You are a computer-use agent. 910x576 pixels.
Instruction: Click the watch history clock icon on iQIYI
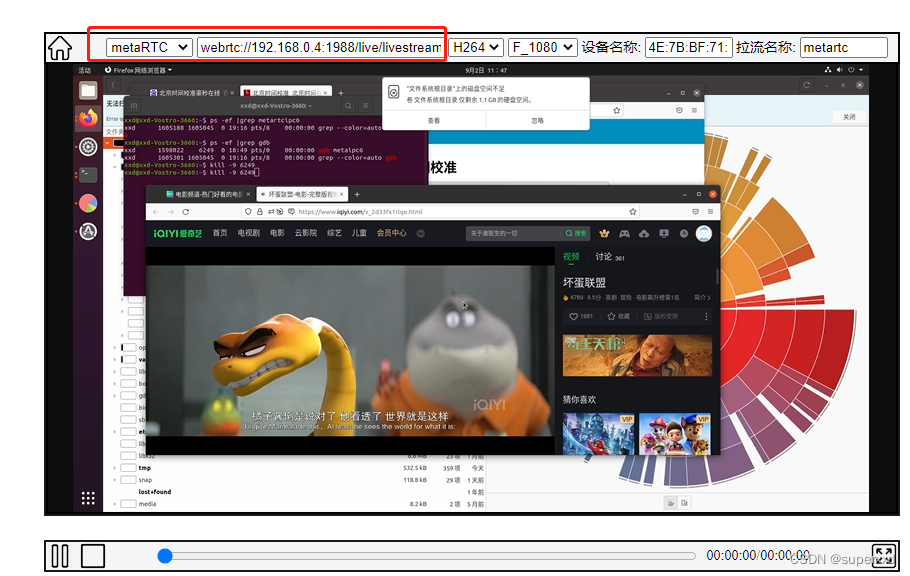pos(684,233)
